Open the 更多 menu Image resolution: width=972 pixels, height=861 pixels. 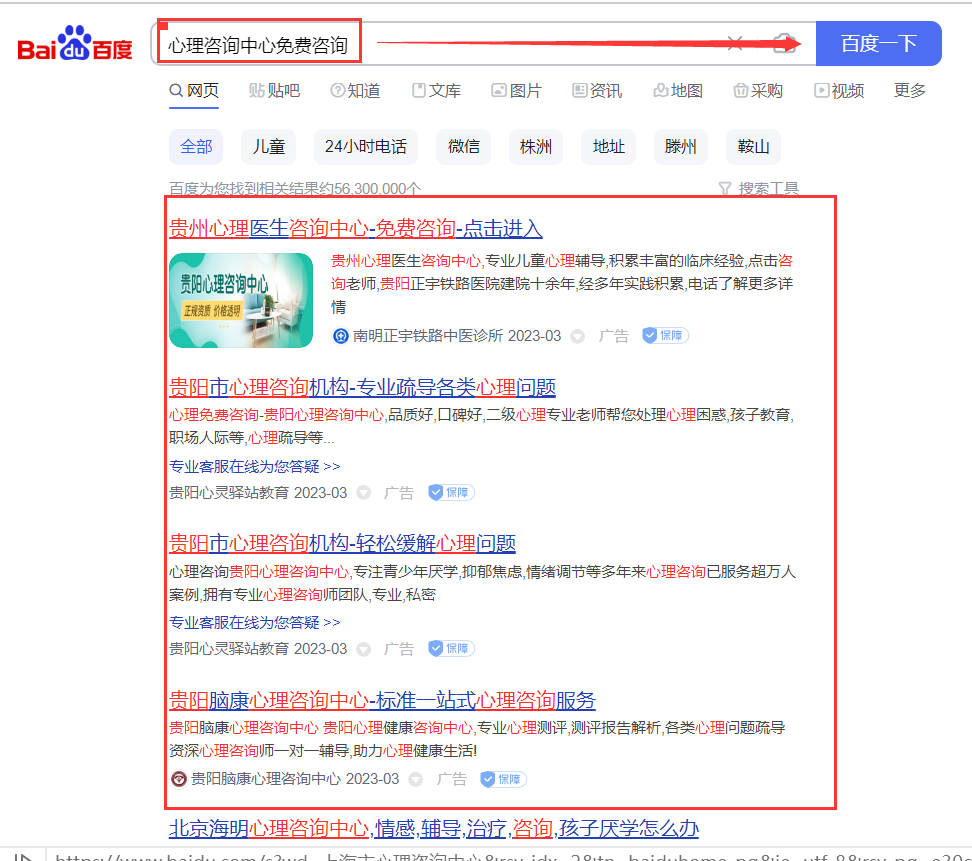909,91
